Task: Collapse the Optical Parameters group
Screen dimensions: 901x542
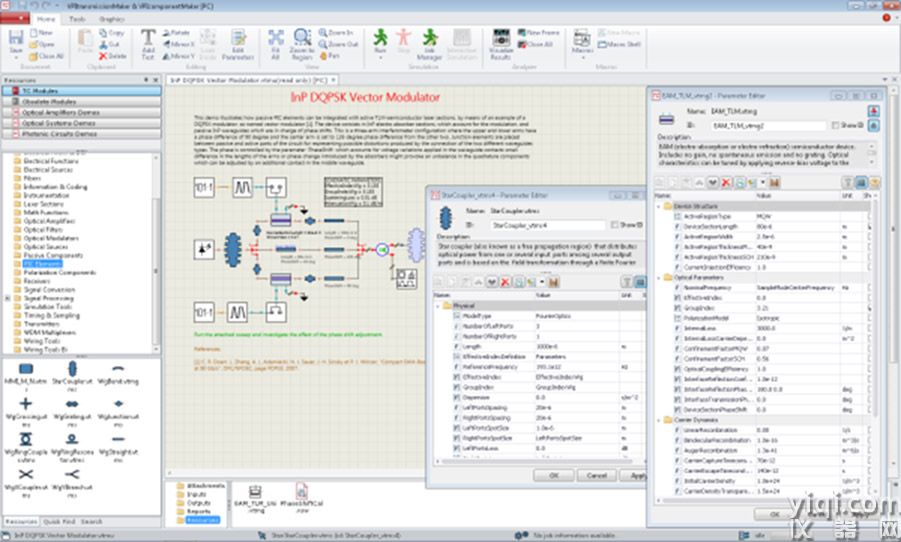Action: click(659, 278)
